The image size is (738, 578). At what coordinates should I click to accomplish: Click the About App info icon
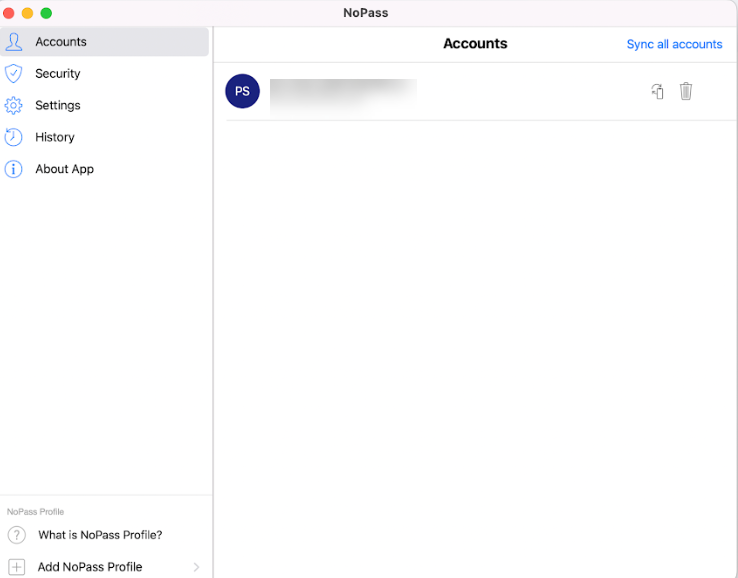tap(14, 169)
